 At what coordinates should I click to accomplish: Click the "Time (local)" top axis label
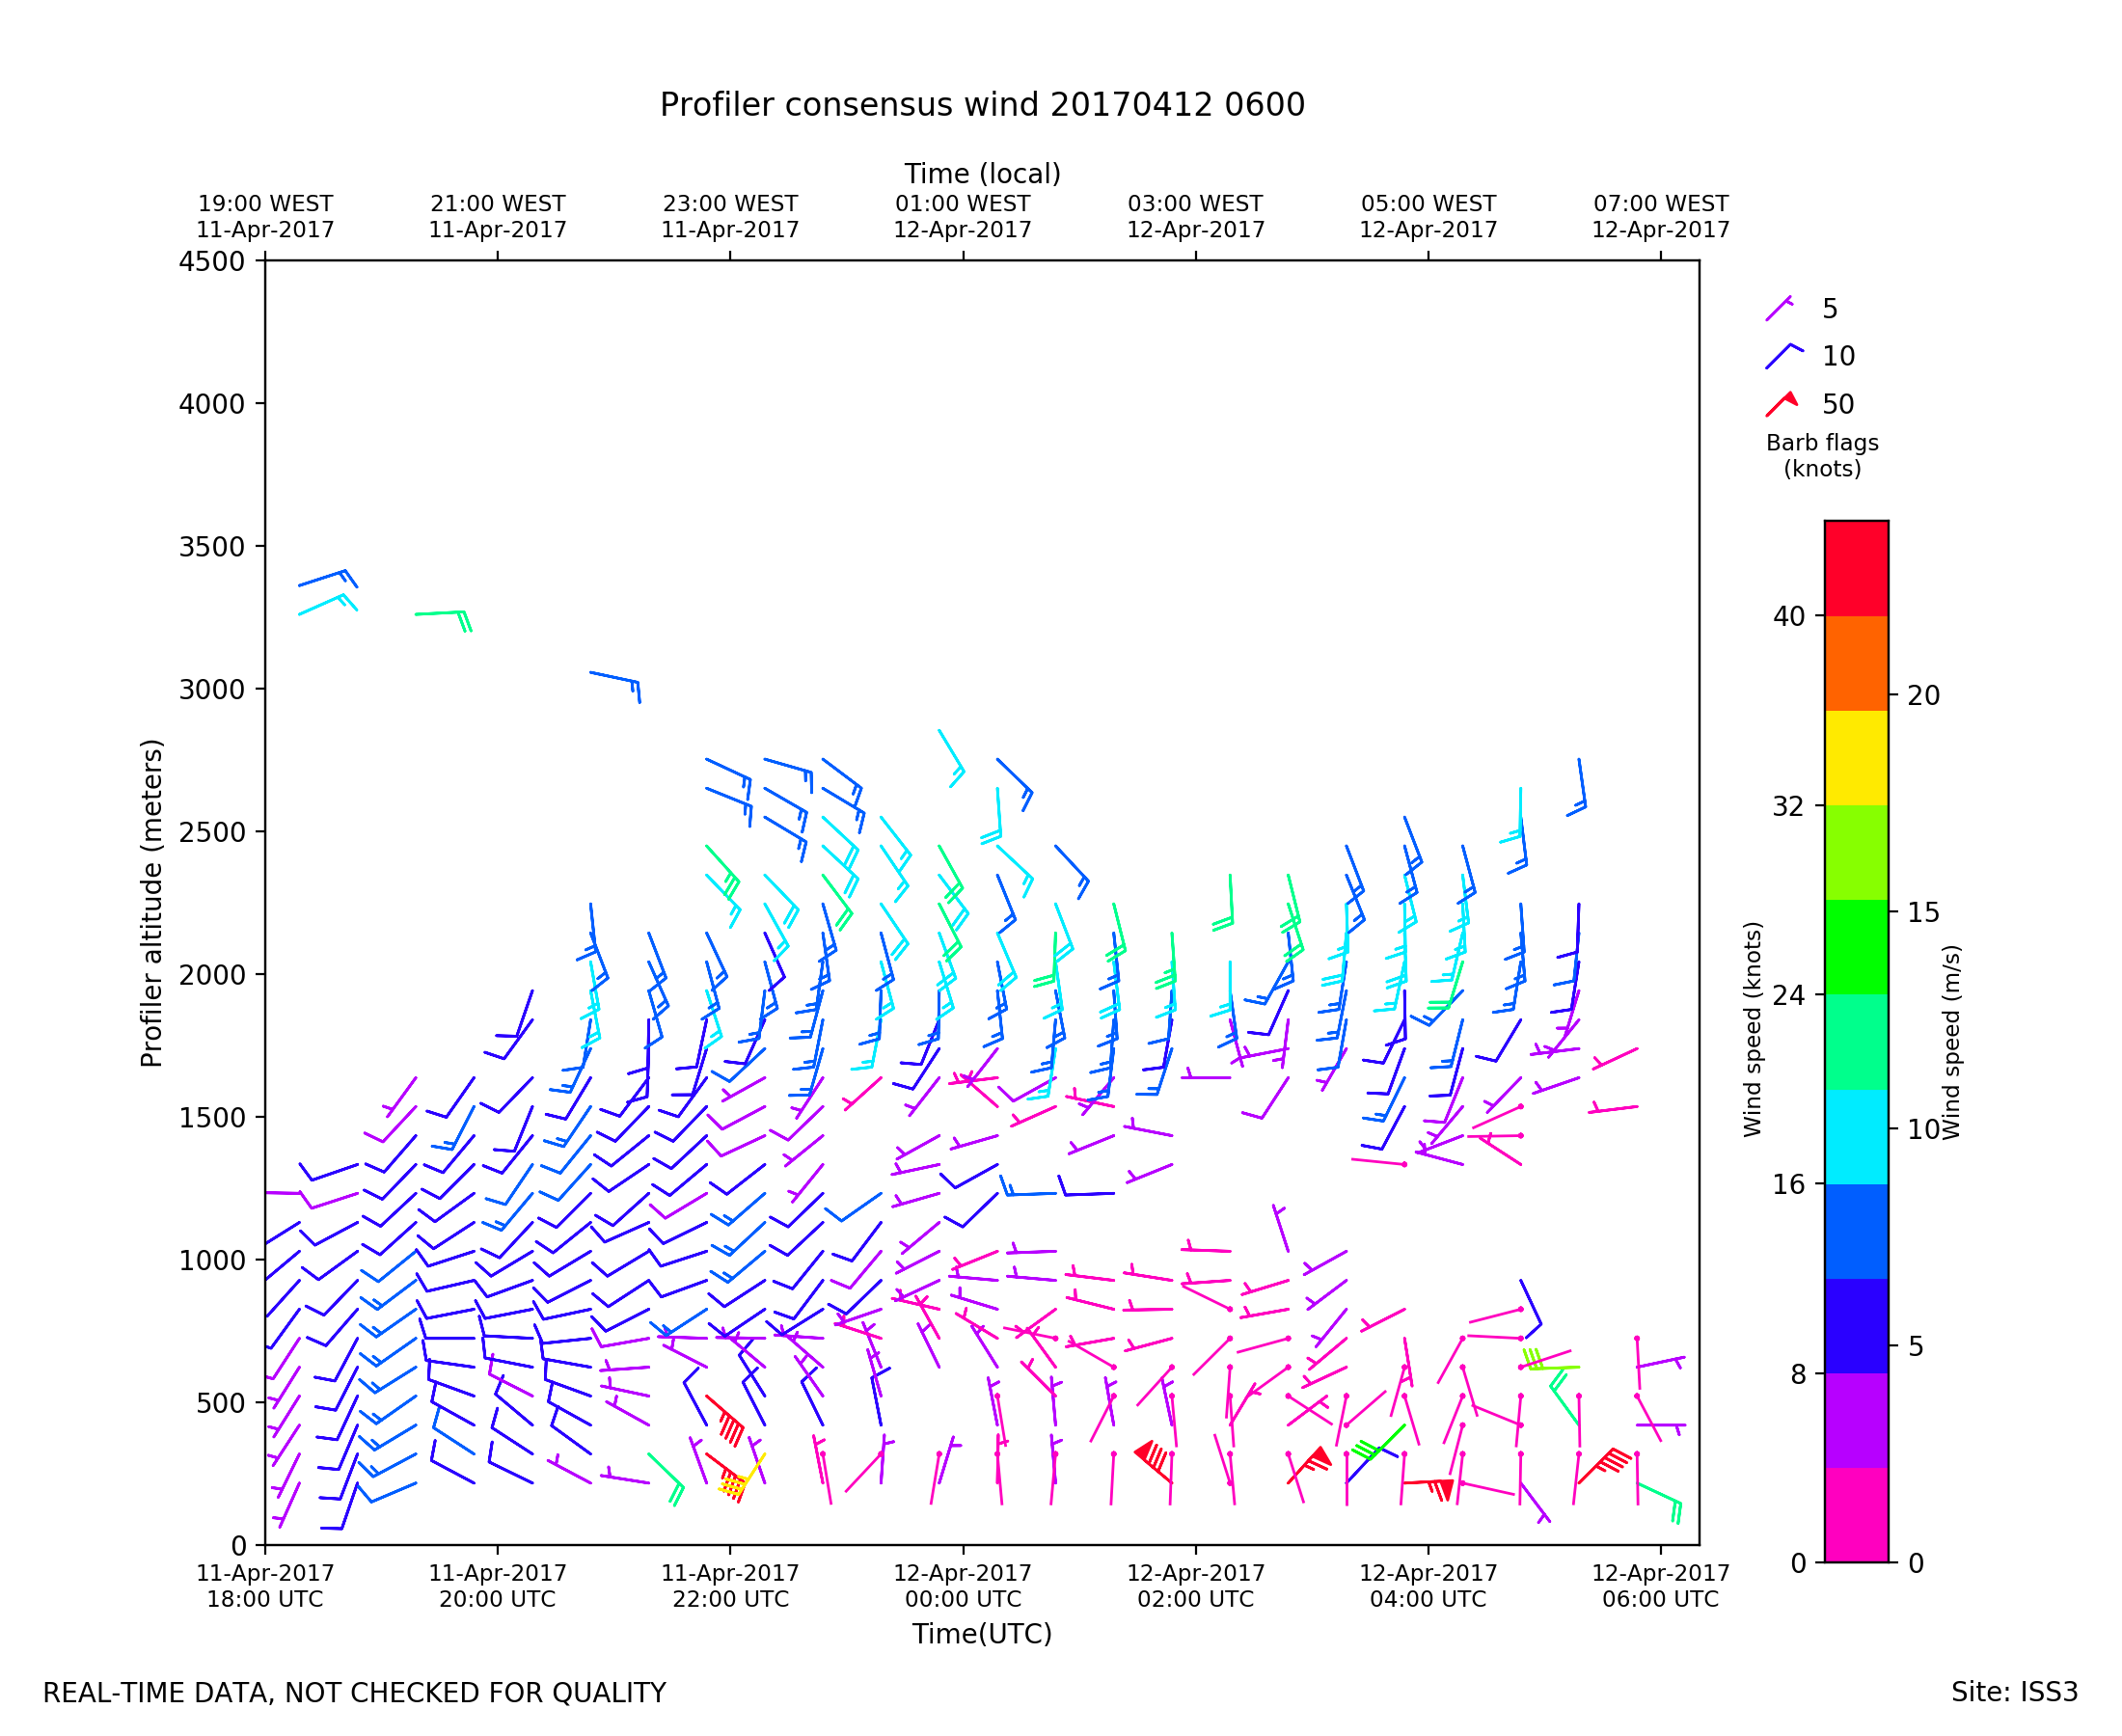[981, 174]
